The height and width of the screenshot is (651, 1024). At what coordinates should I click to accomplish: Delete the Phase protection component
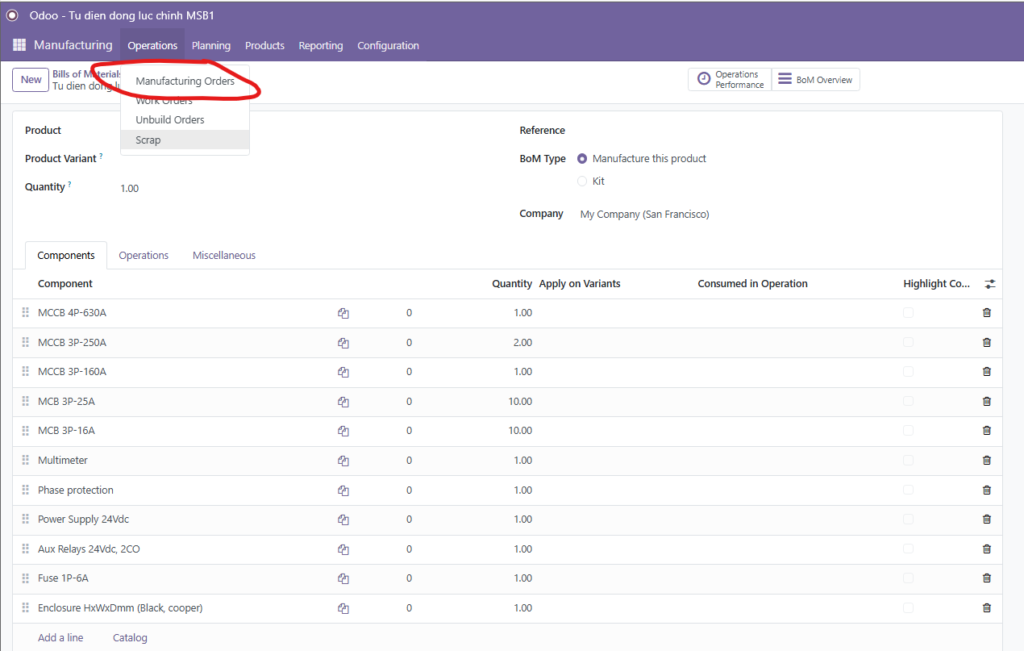coord(986,490)
